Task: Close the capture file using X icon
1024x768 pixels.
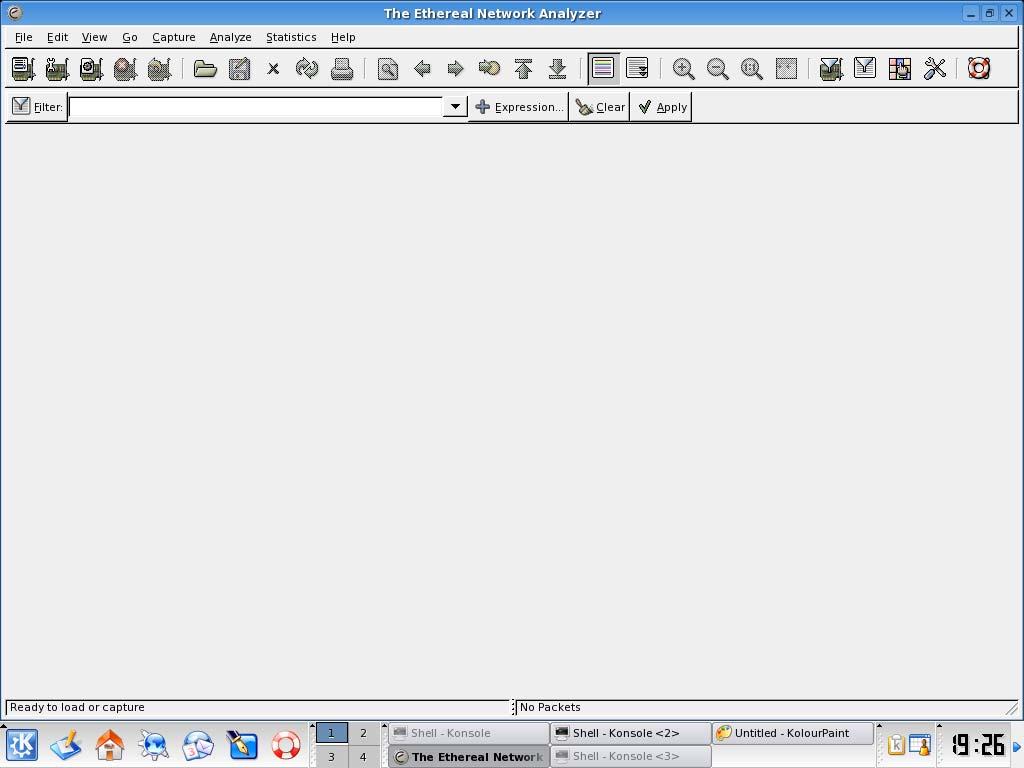Action: [x=273, y=69]
